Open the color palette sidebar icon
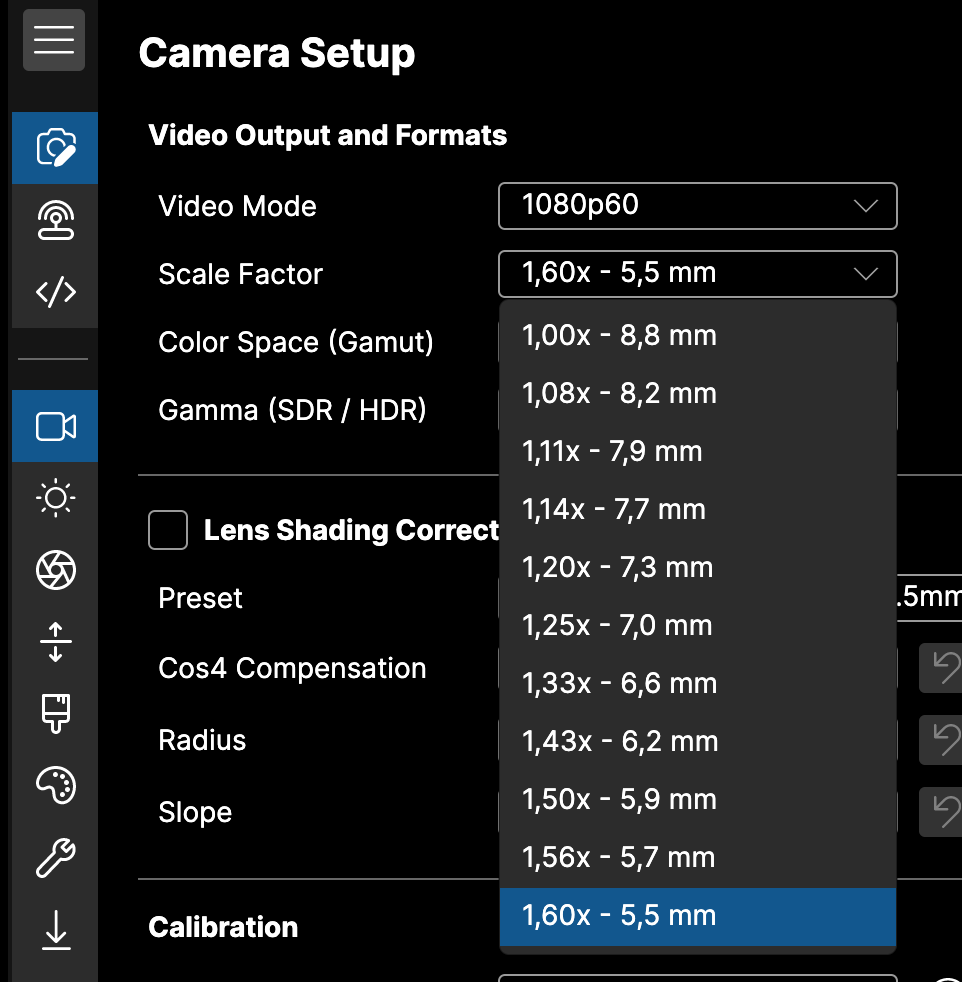Image resolution: width=962 pixels, height=982 pixels. [x=55, y=785]
